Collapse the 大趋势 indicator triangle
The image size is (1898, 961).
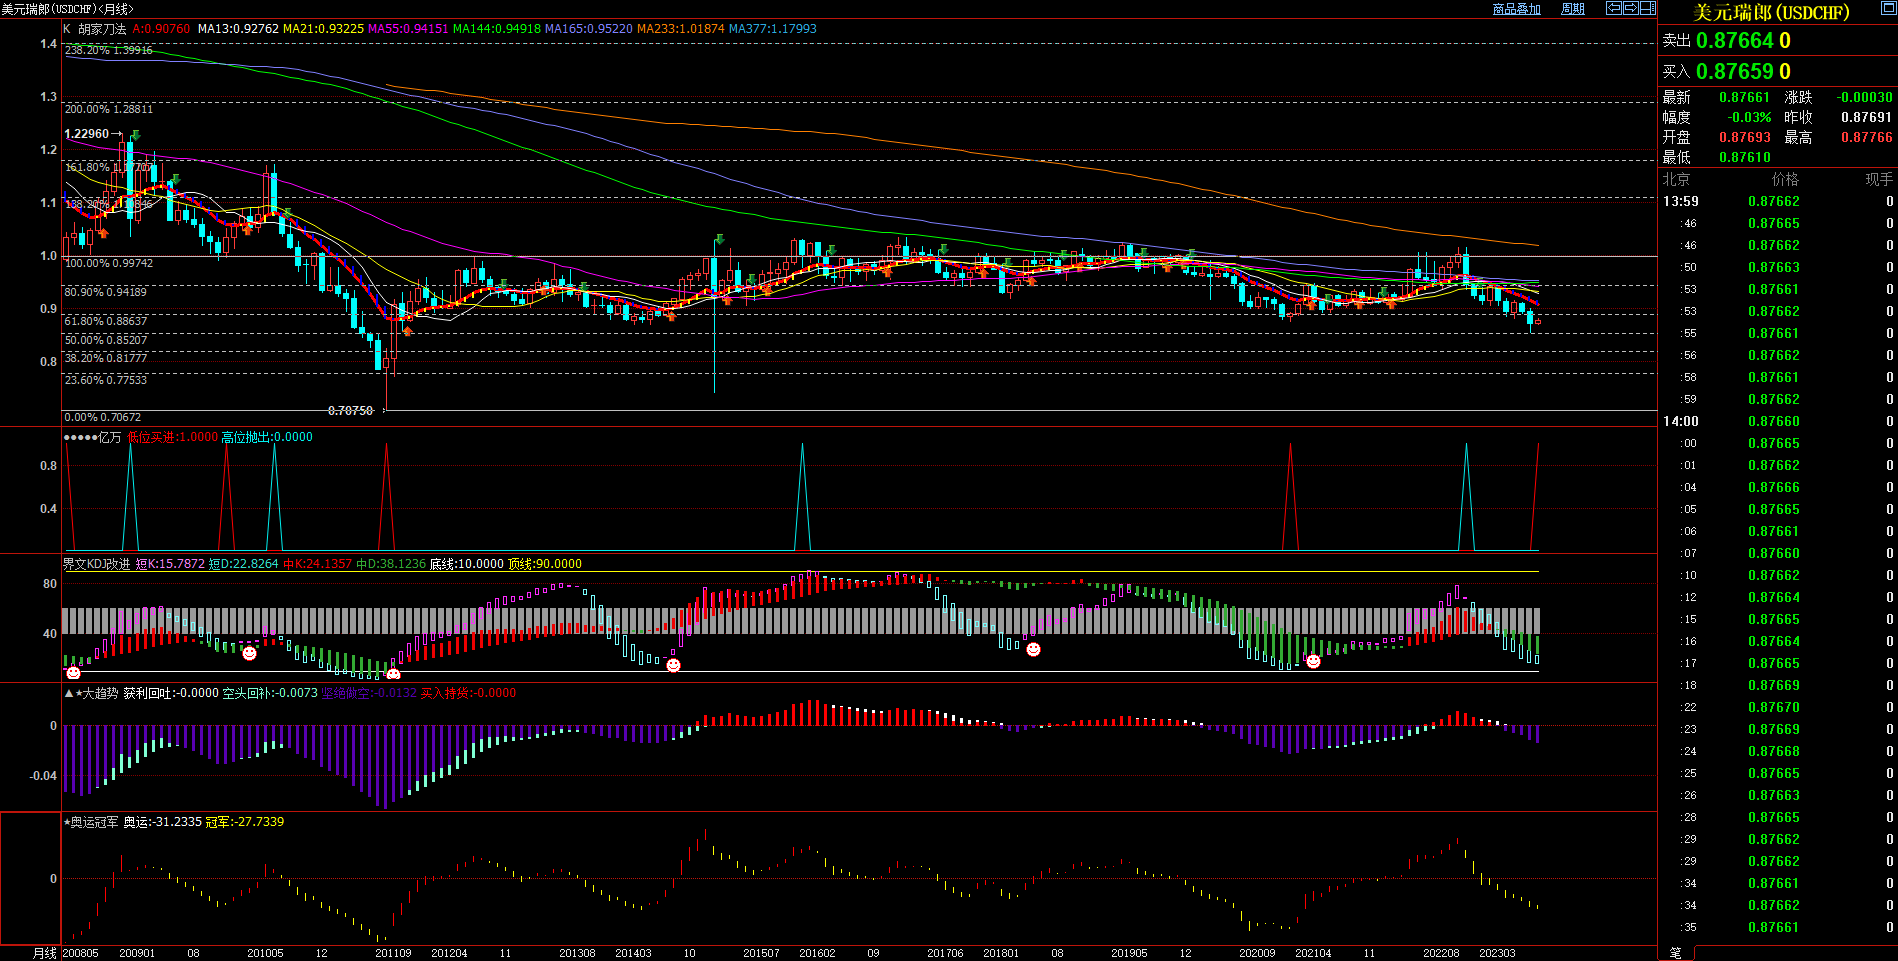68,693
